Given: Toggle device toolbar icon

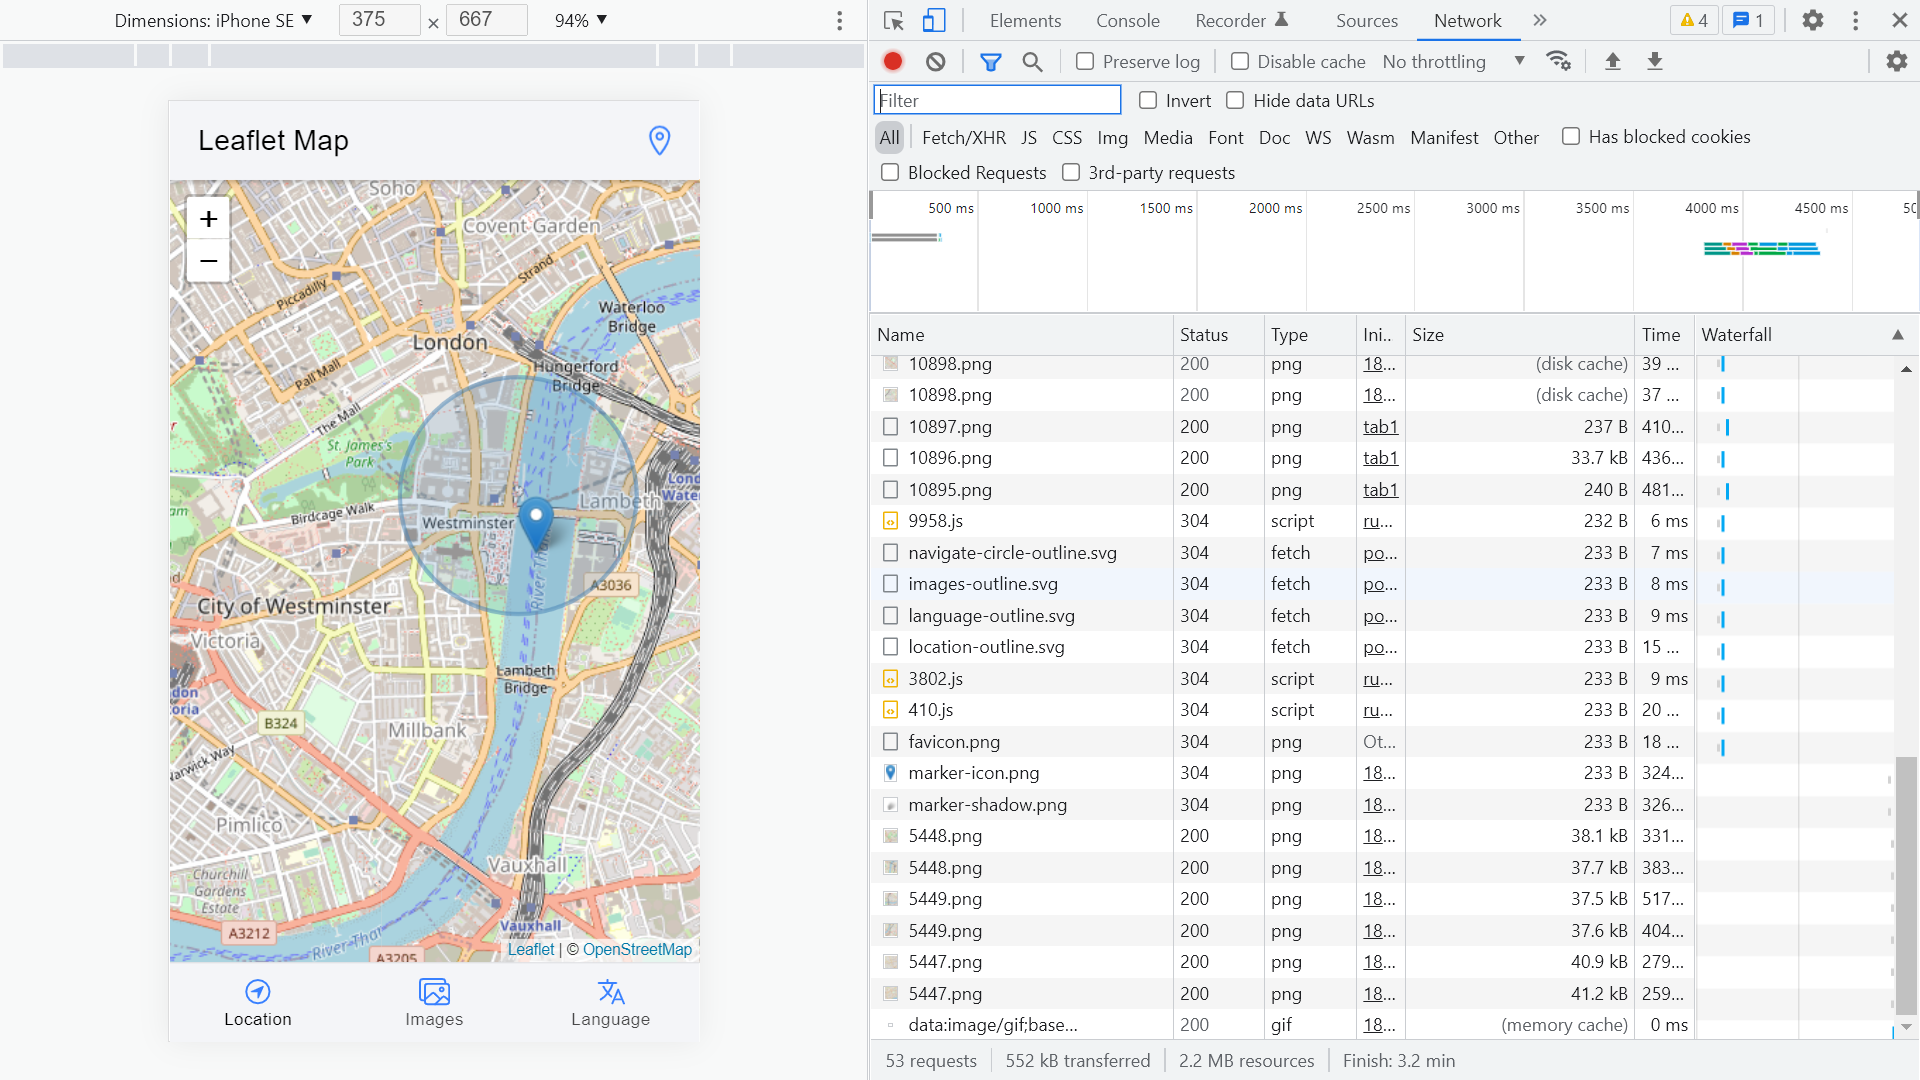Looking at the screenshot, I should 933,20.
